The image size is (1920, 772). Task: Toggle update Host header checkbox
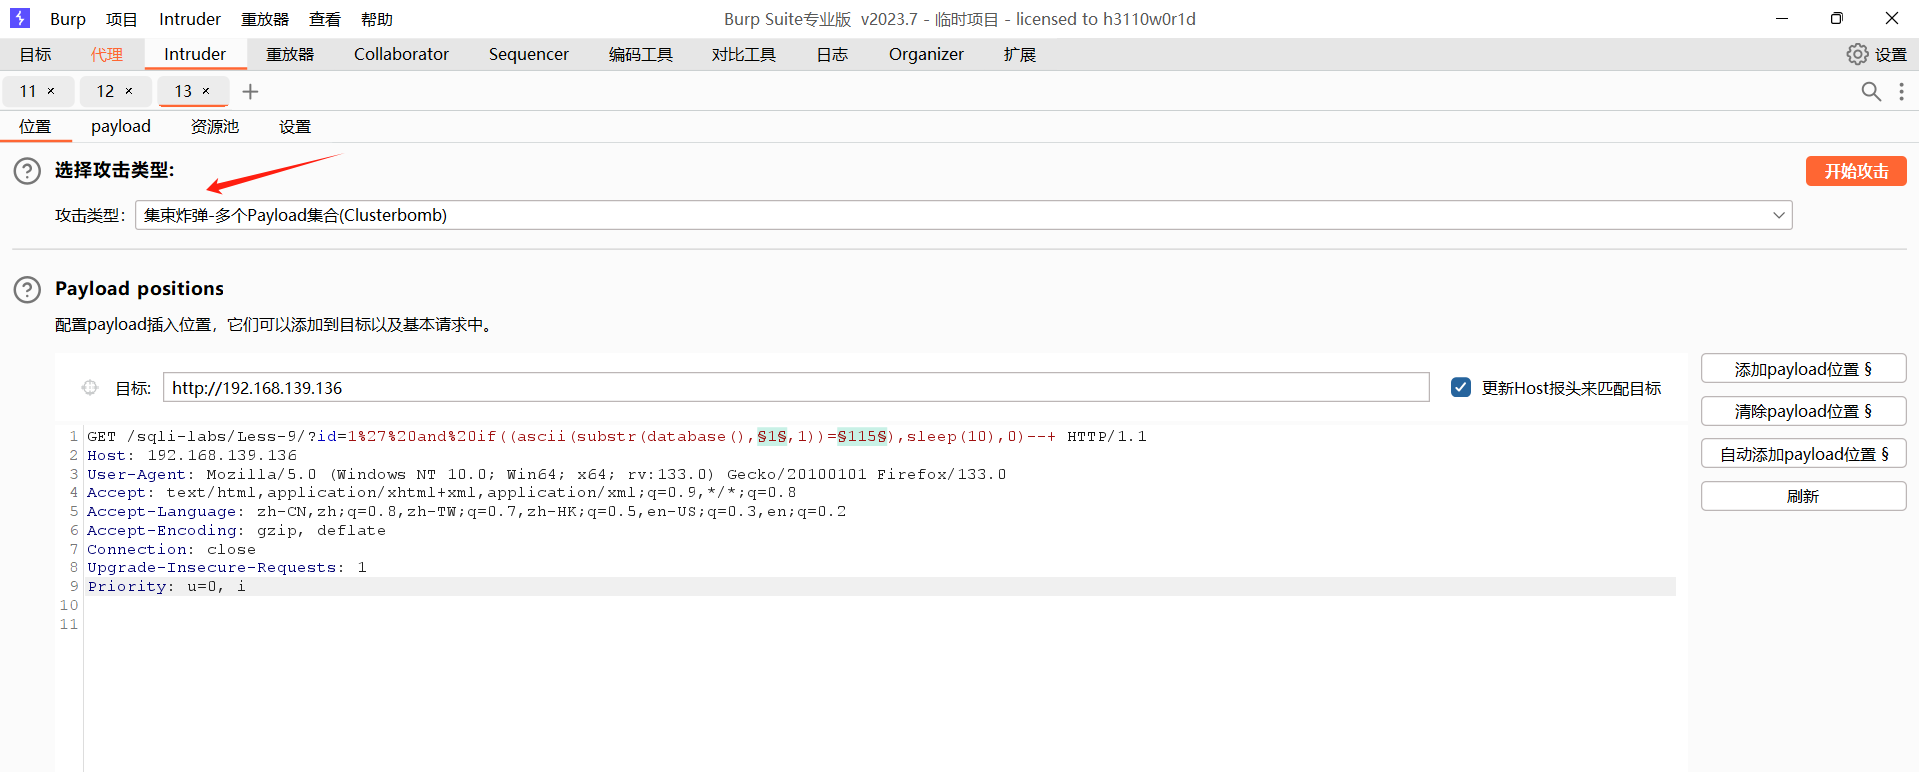pyautogui.click(x=1461, y=387)
